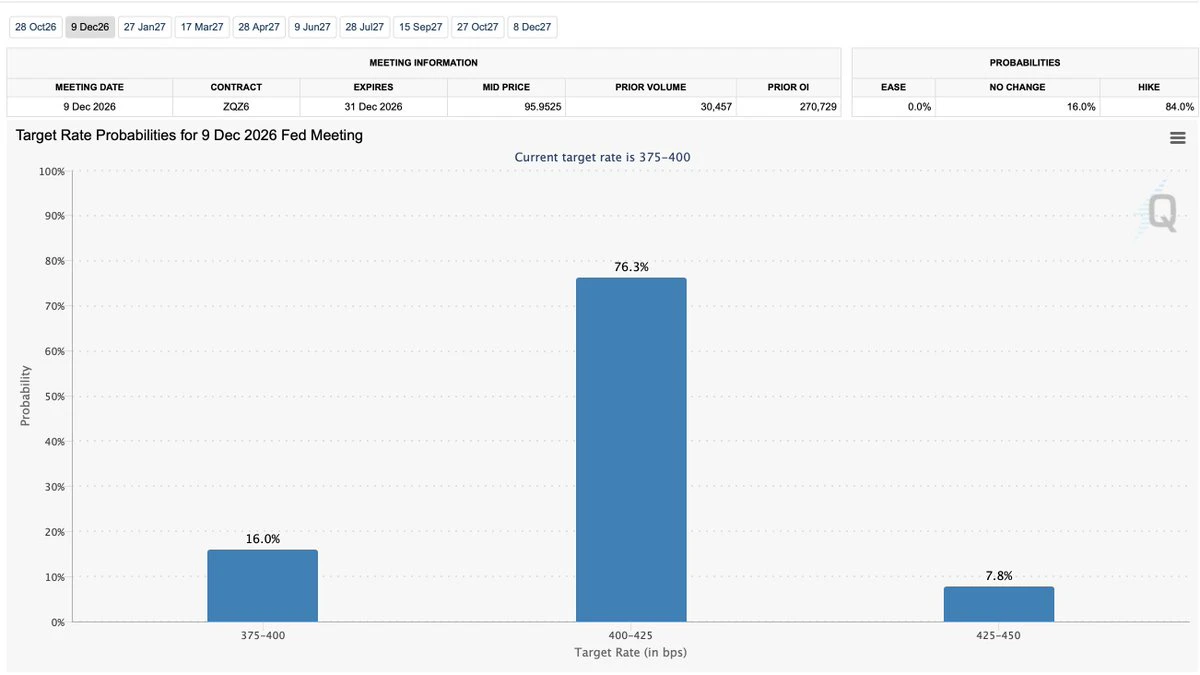Click the 76.3% bar data label
The height and width of the screenshot is (675, 1200).
pyautogui.click(x=632, y=267)
